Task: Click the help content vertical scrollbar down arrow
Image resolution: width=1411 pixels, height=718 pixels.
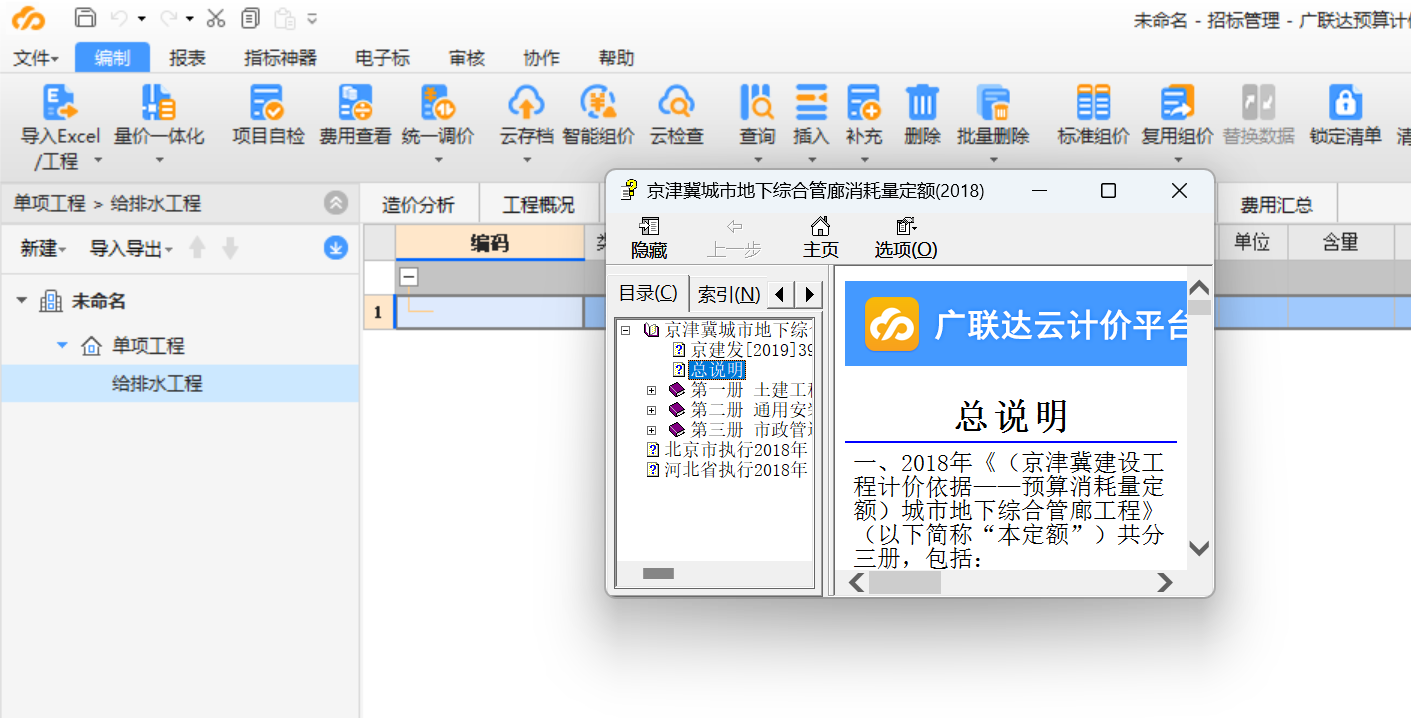Action: [1199, 548]
